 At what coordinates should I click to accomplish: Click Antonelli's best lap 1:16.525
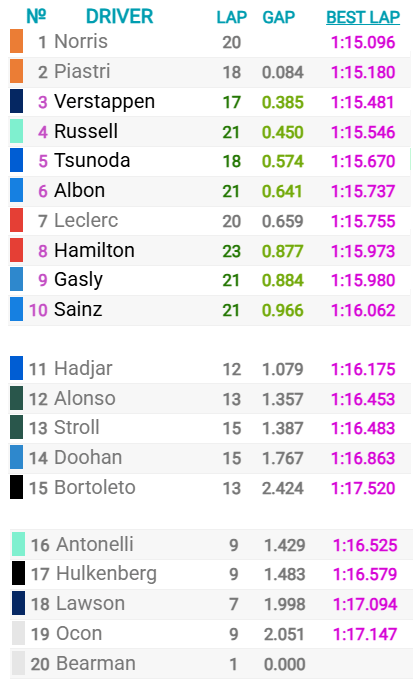365,545
